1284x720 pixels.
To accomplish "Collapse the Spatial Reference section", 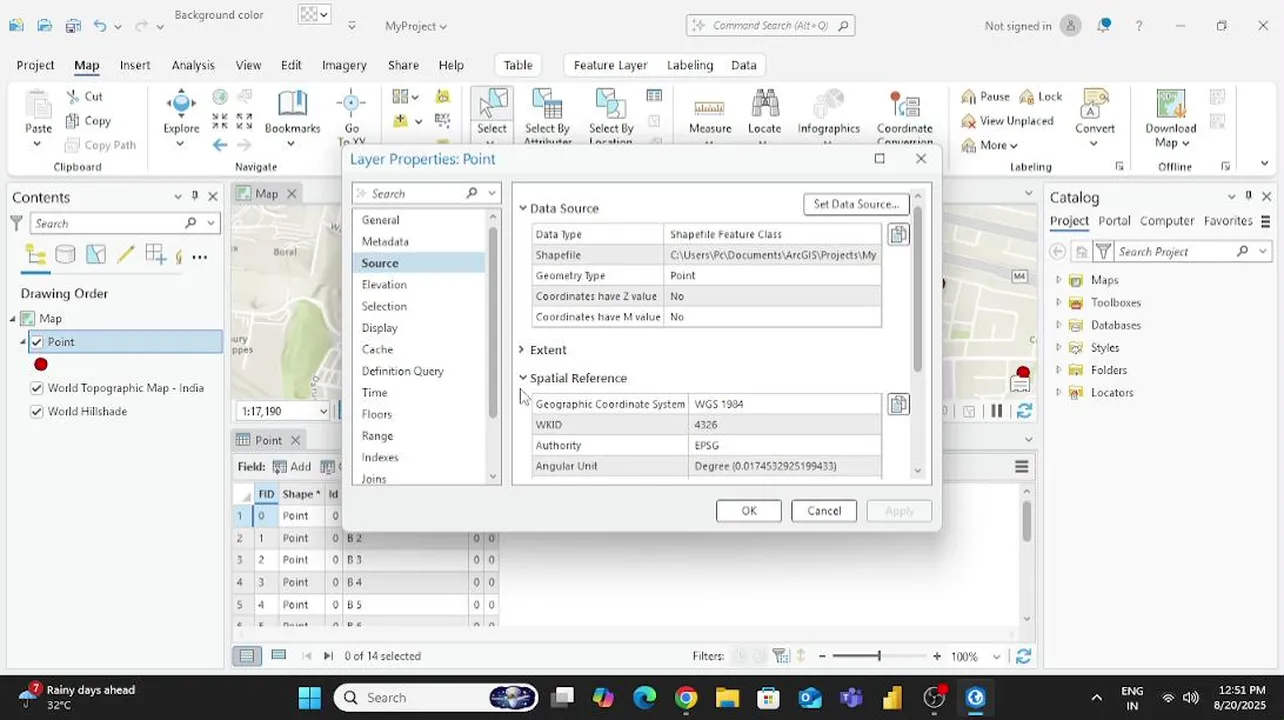I will click(x=522, y=378).
